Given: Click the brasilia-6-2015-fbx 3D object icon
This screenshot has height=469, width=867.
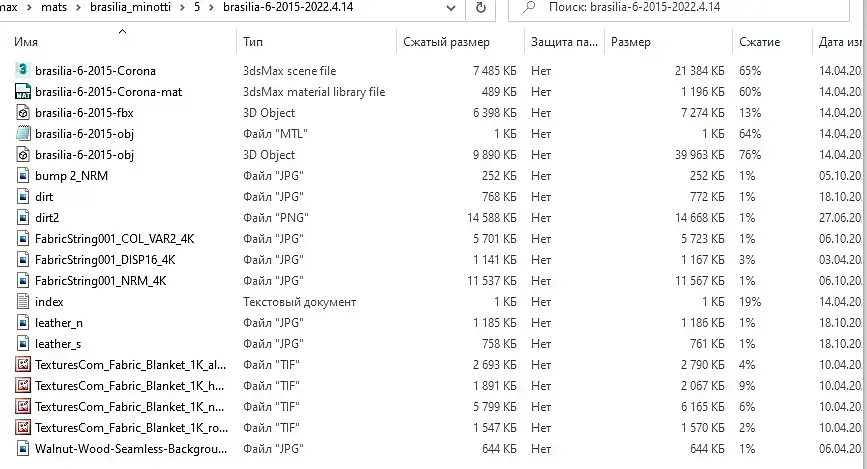Looking at the screenshot, I should coord(24,113).
